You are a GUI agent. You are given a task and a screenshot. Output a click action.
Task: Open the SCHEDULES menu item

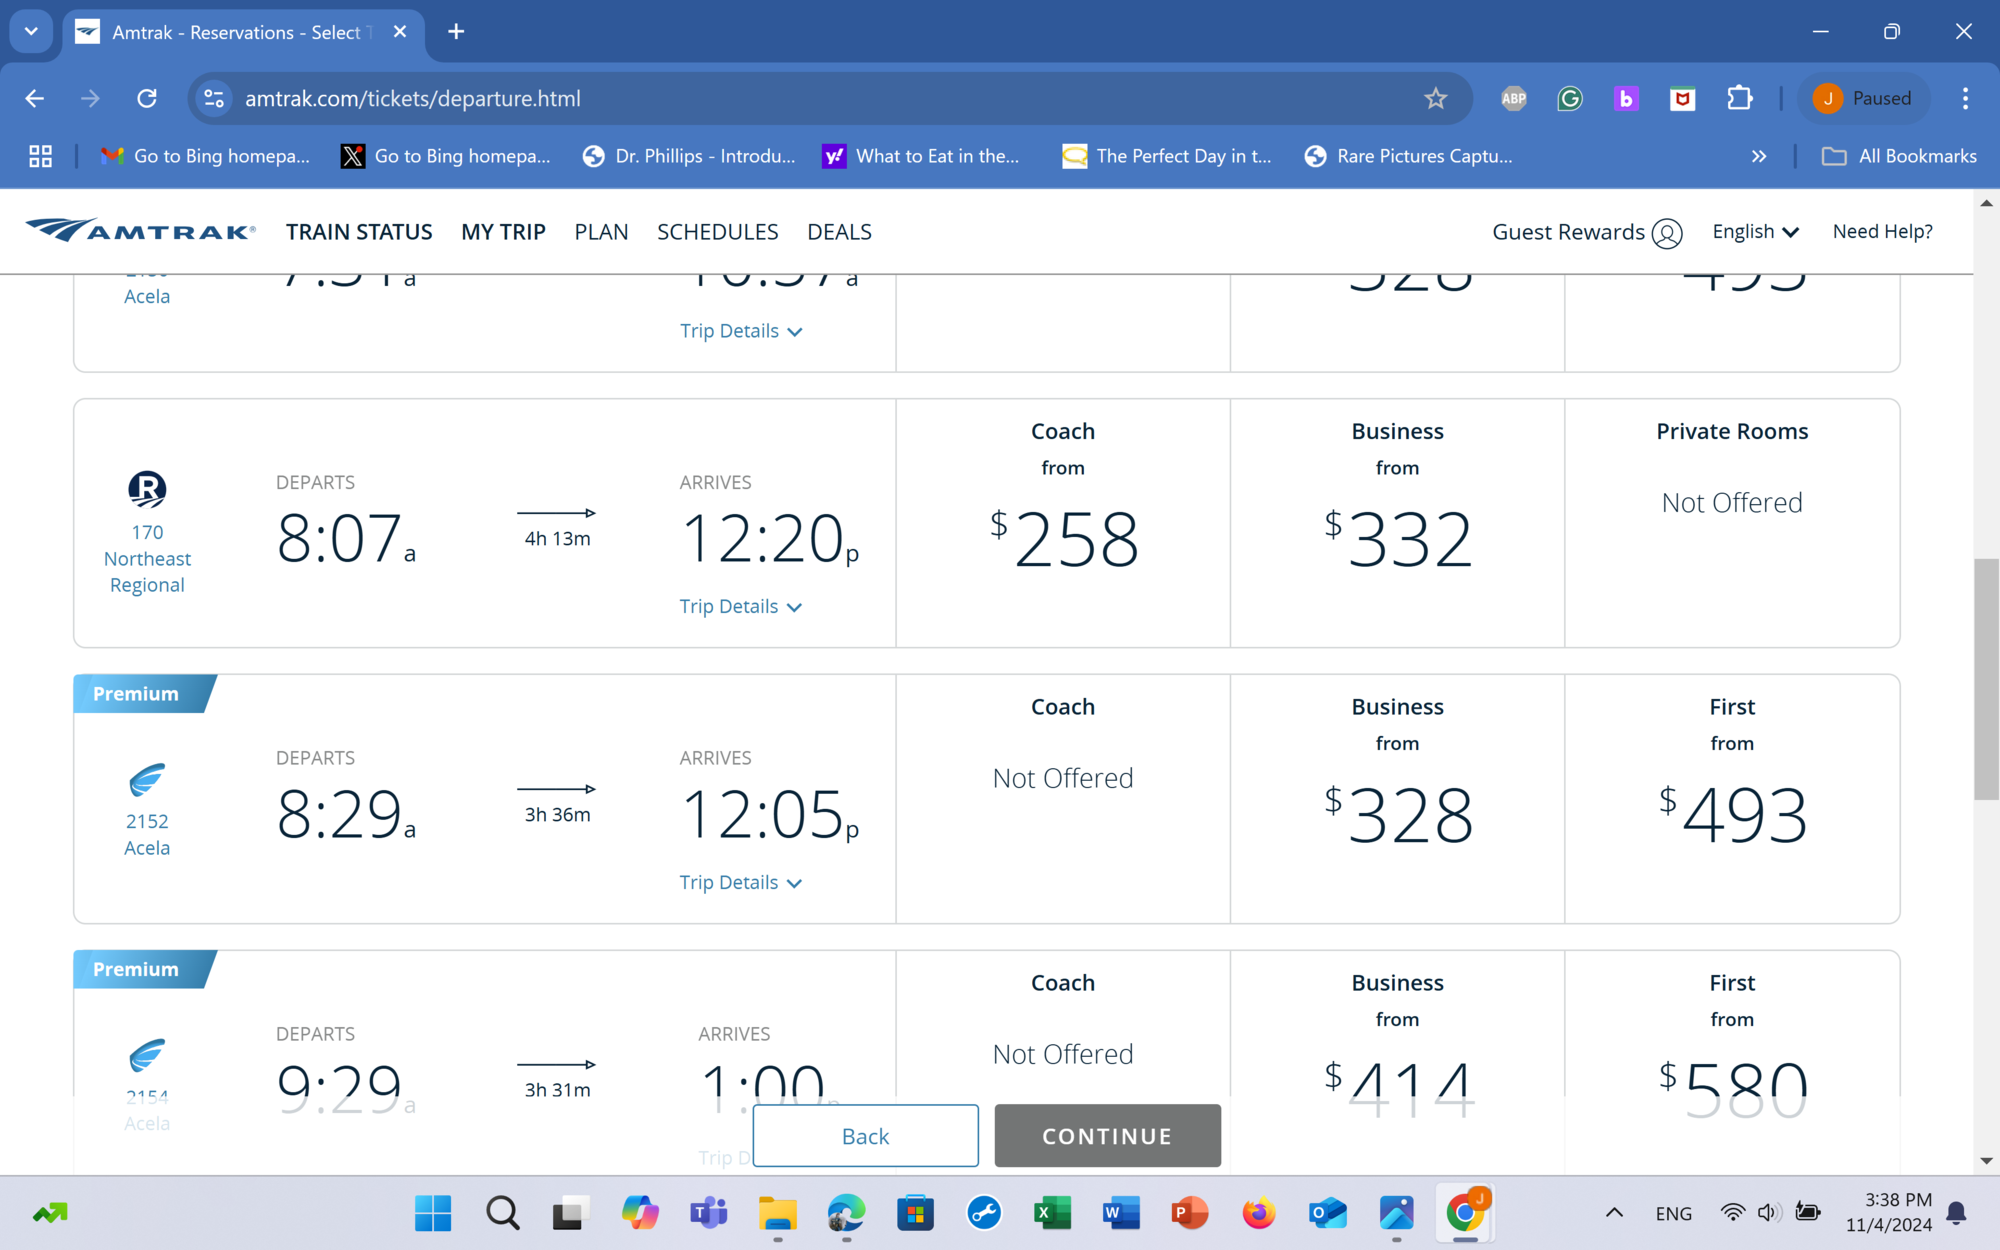717,232
